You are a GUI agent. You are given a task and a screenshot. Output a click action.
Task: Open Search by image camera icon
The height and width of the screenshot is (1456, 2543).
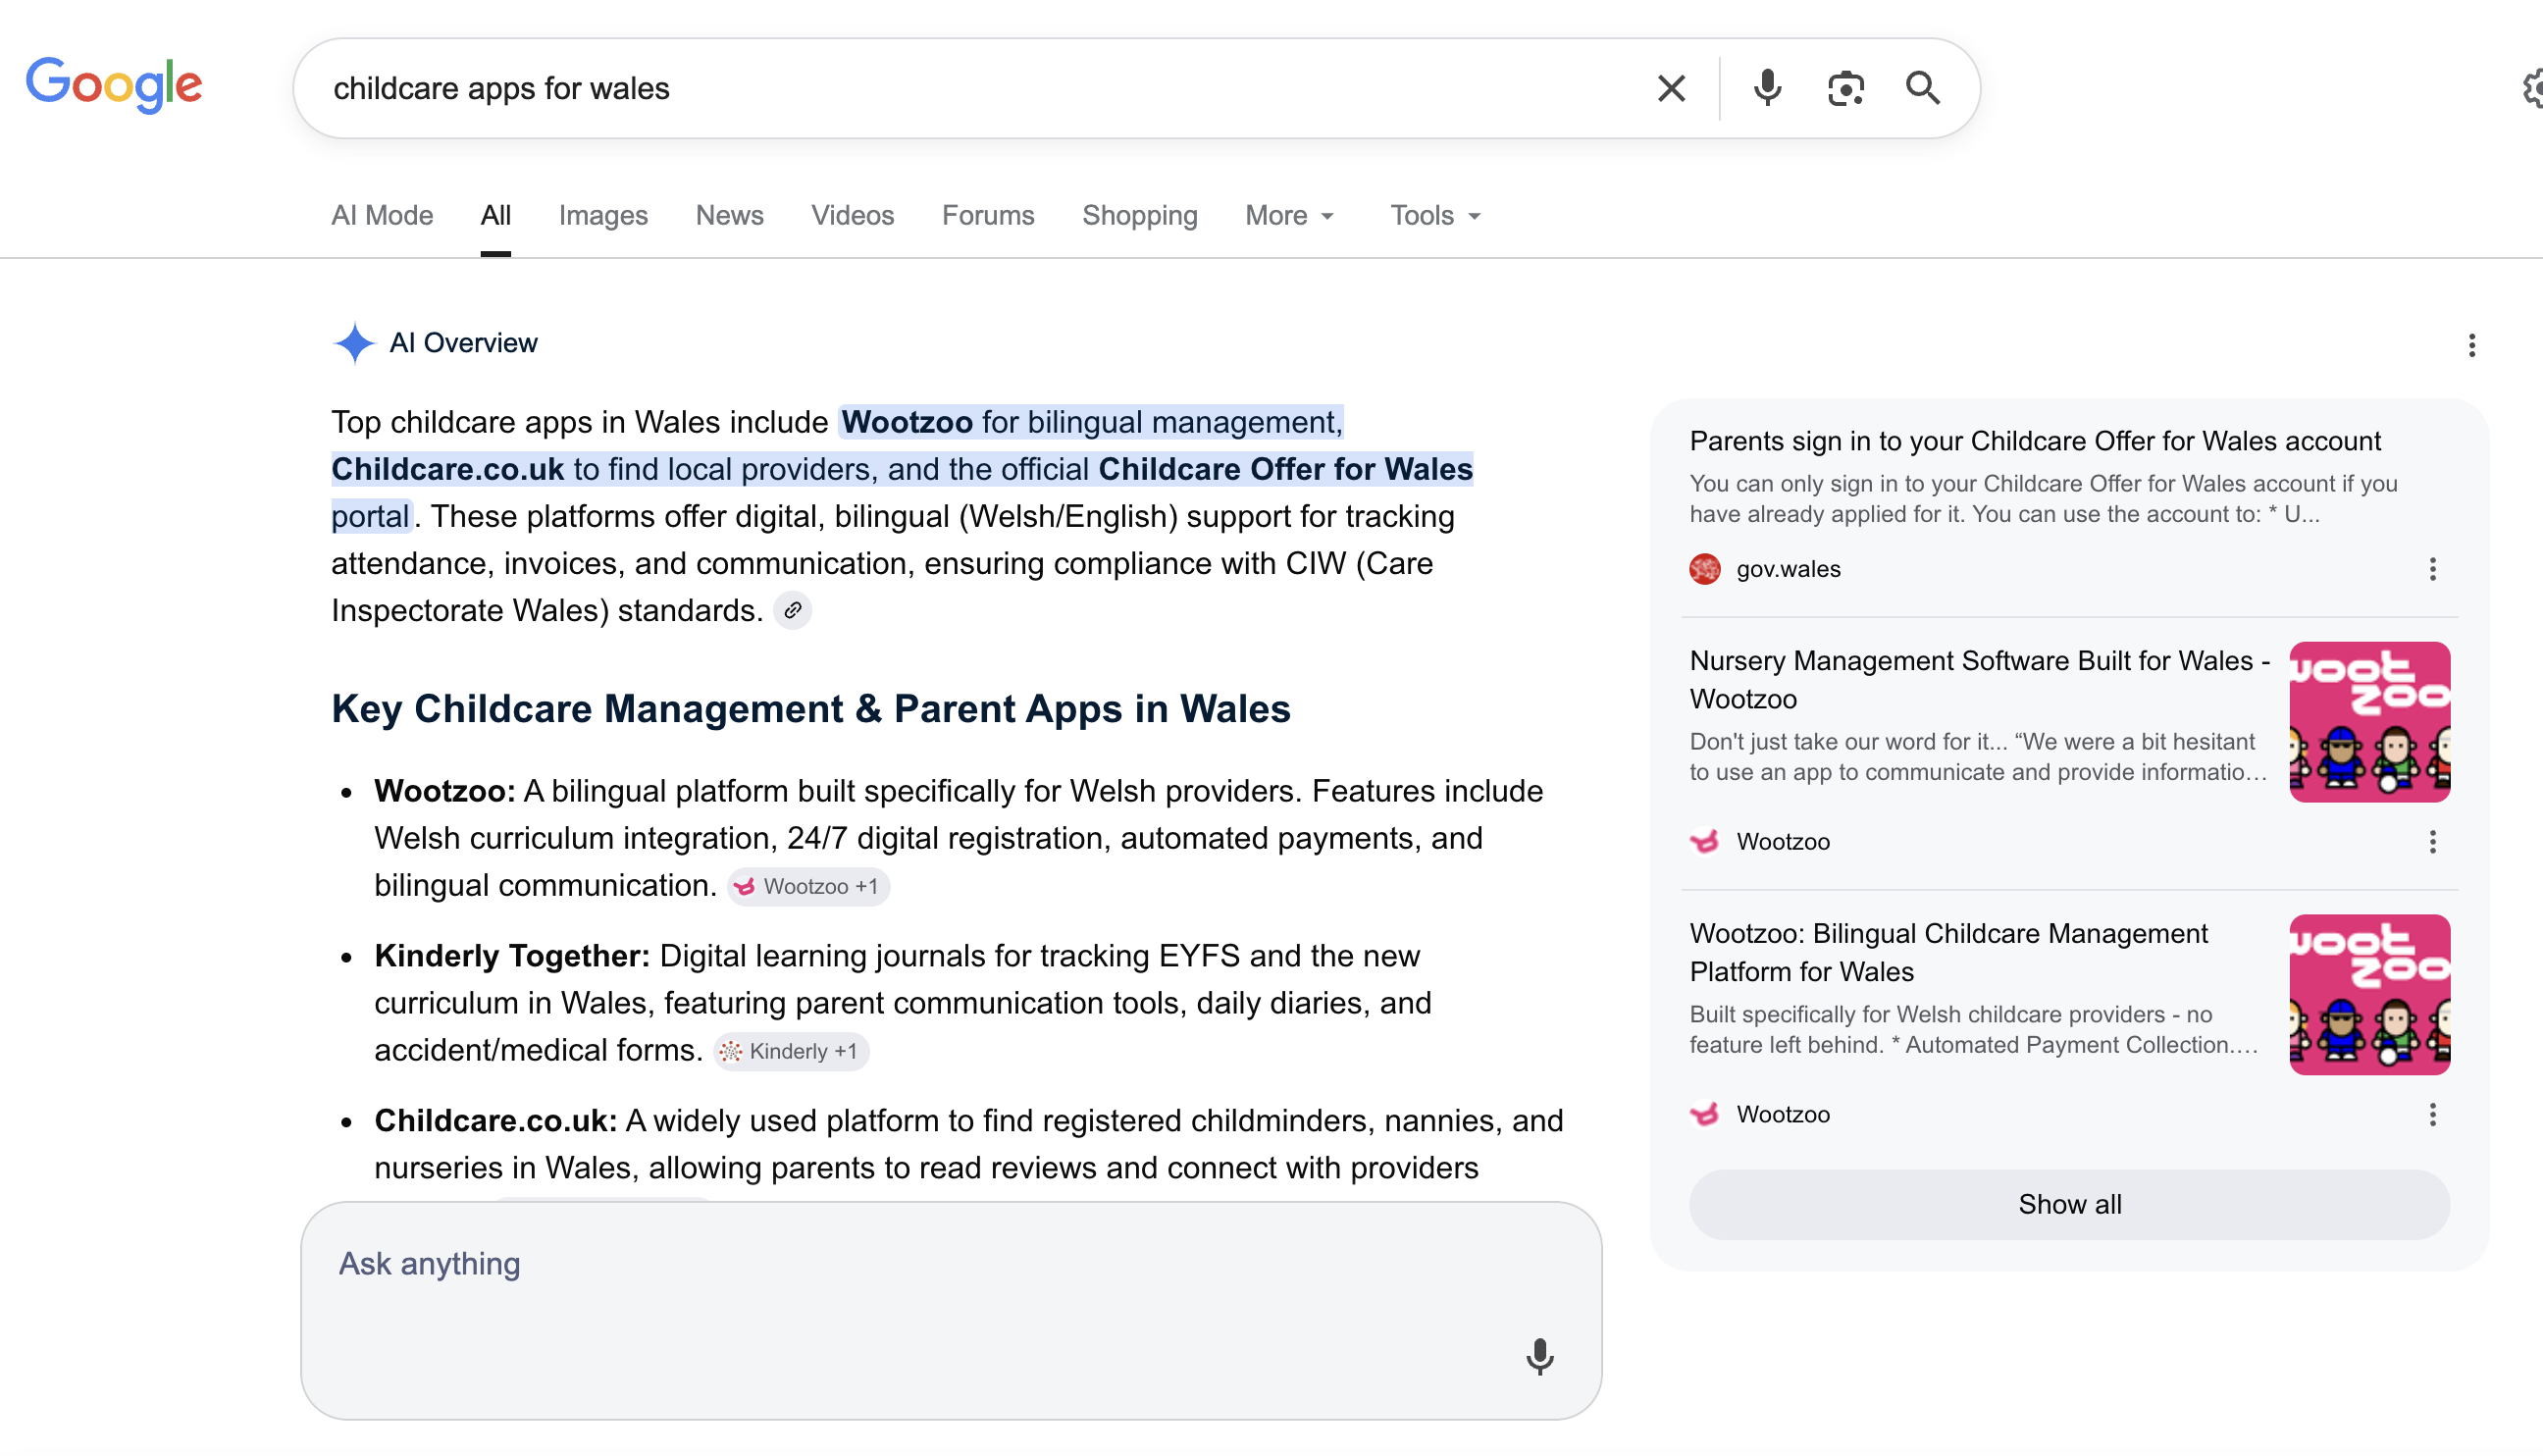pos(1845,89)
